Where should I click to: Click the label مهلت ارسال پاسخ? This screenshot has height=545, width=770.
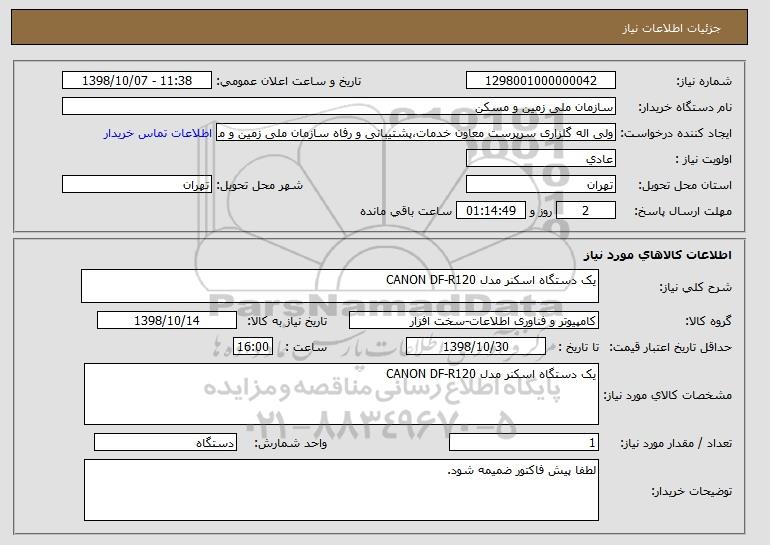pos(683,211)
